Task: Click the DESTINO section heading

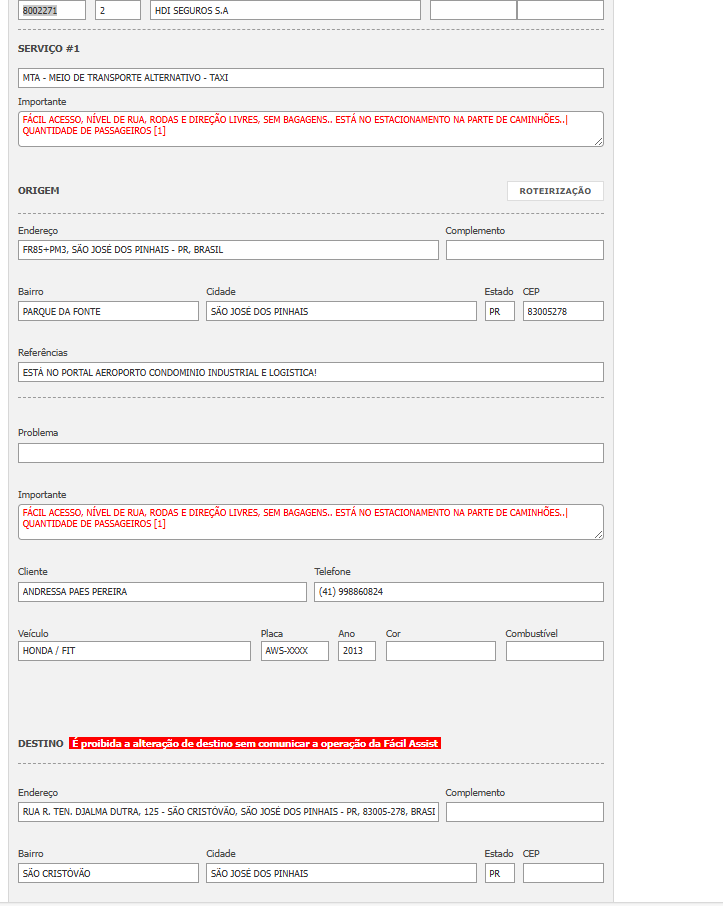Action: (x=40, y=744)
